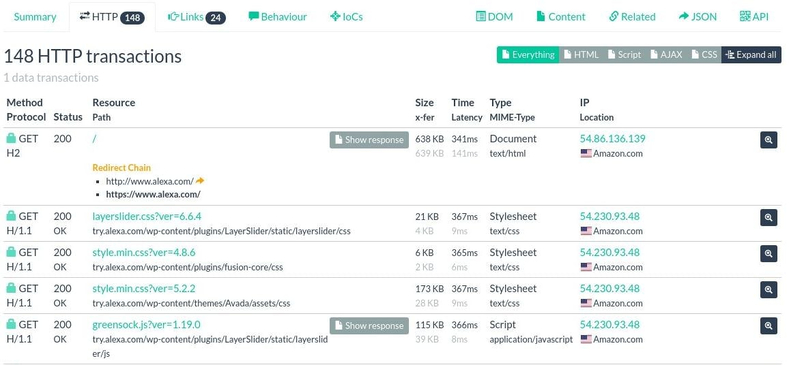Screen dimensions: 789x365
Task: Click the 638 KB size value
Action: [429, 139]
